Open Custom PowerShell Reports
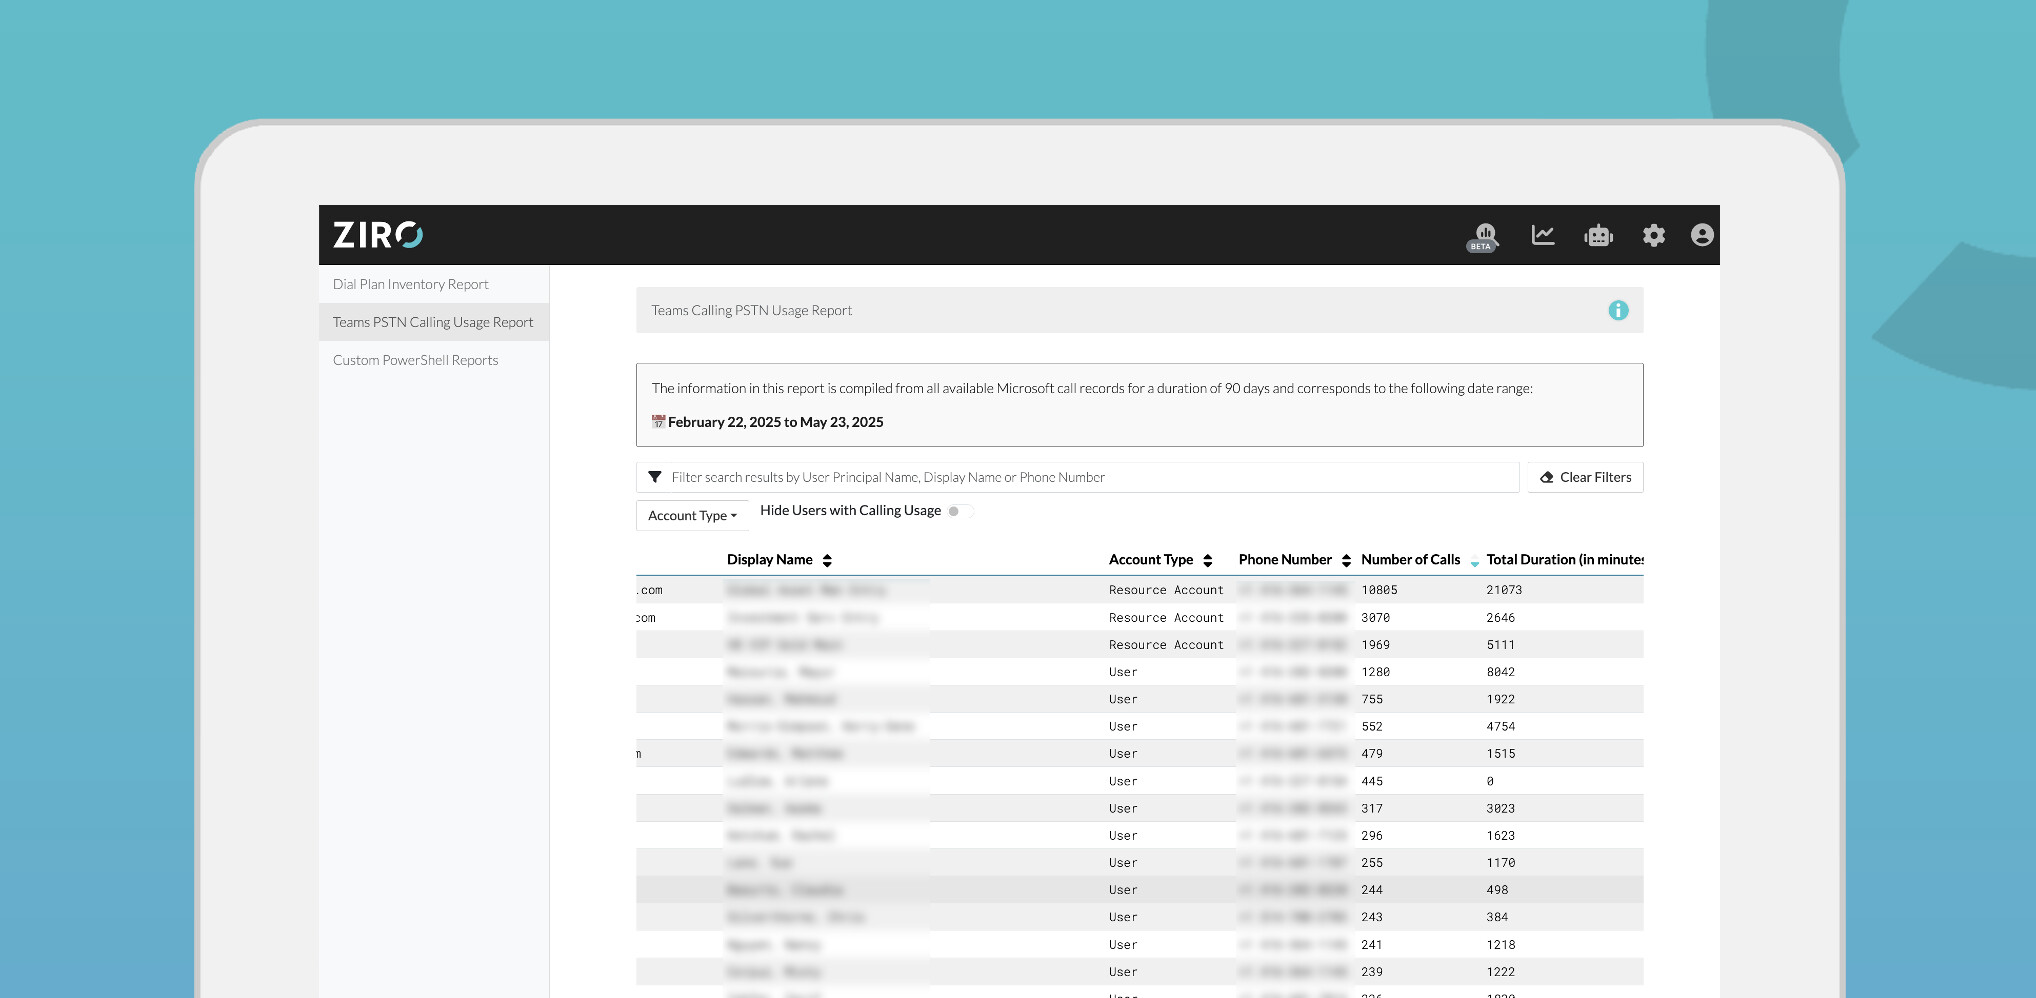Viewport: 2036px width, 998px height. click(x=415, y=360)
